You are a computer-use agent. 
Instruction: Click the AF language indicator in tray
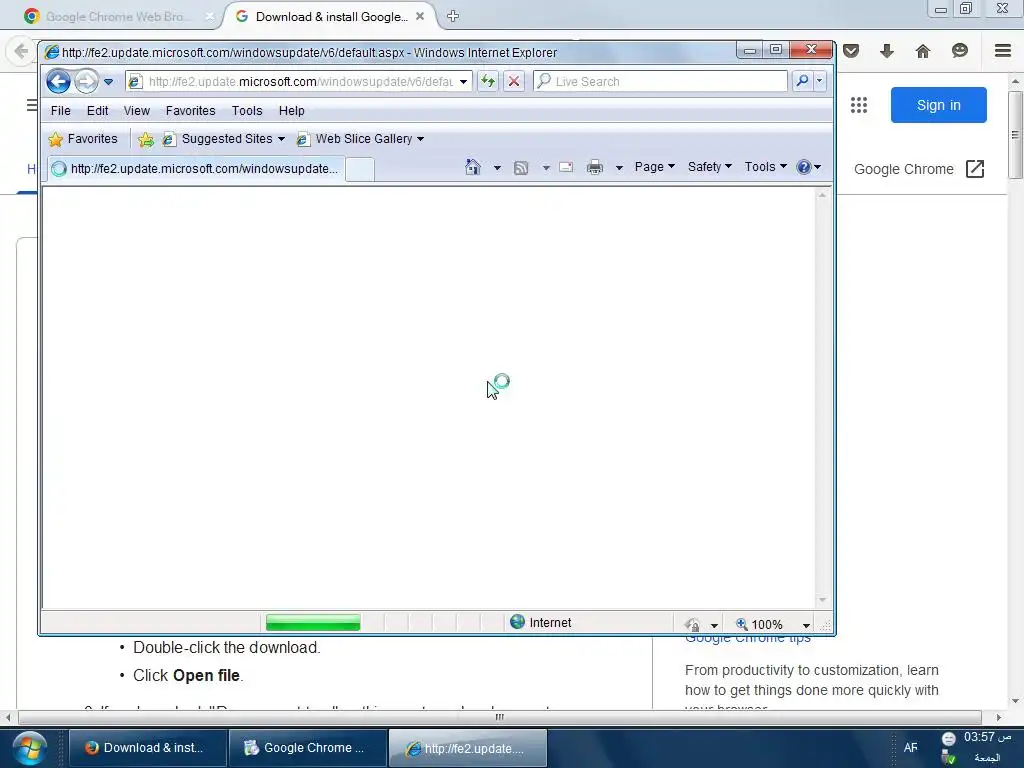[910, 748]
